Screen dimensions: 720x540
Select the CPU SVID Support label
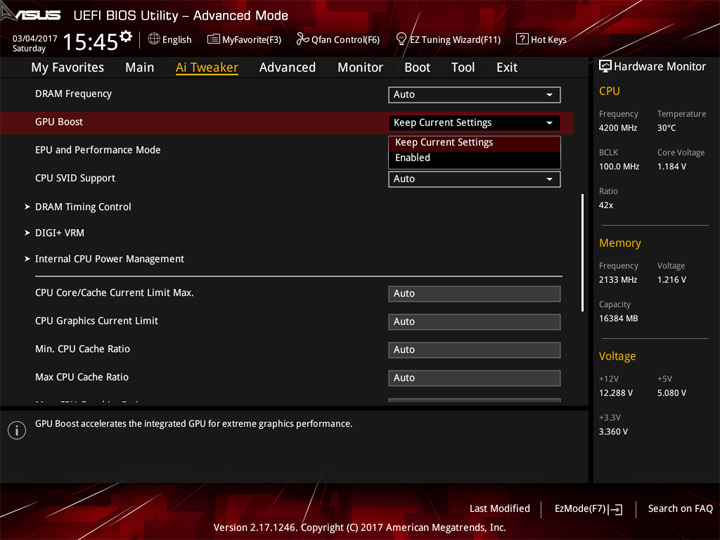click(75, 178)
